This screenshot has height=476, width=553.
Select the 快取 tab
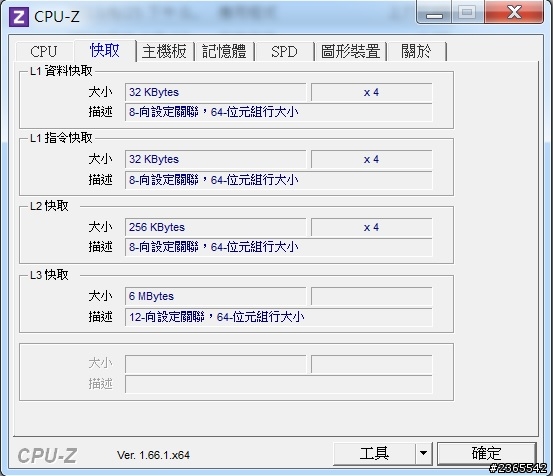point(105,50)
